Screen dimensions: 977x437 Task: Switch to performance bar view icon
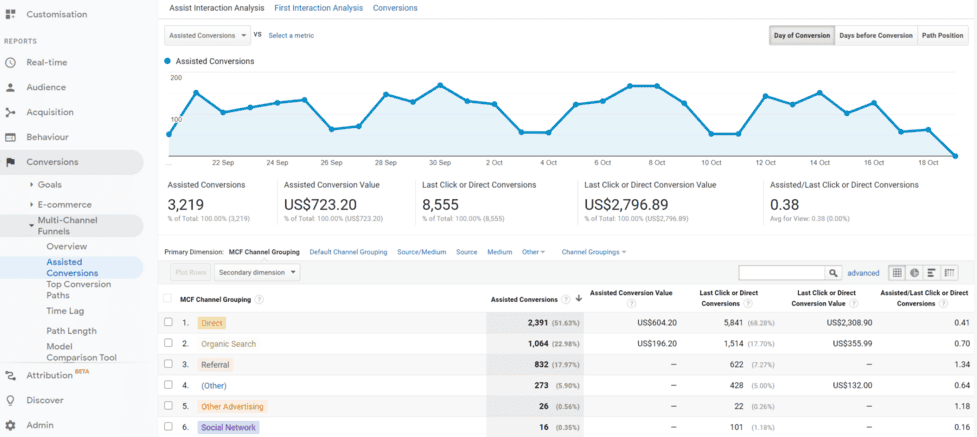(931, 272)
